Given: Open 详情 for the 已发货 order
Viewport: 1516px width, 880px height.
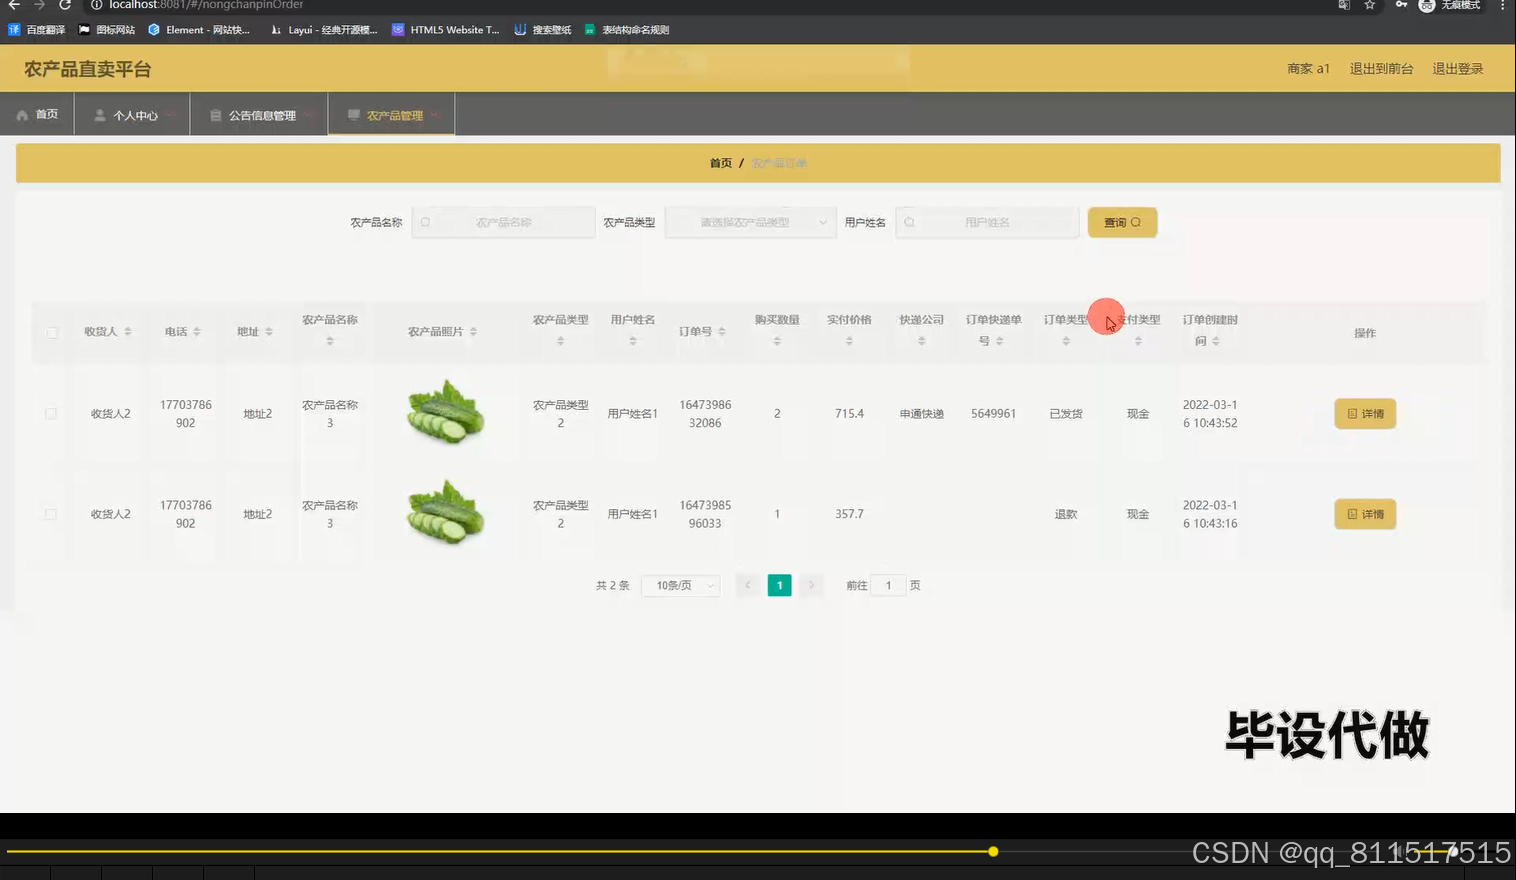Looking at the screenshot, I should (x=1365, y=414).
